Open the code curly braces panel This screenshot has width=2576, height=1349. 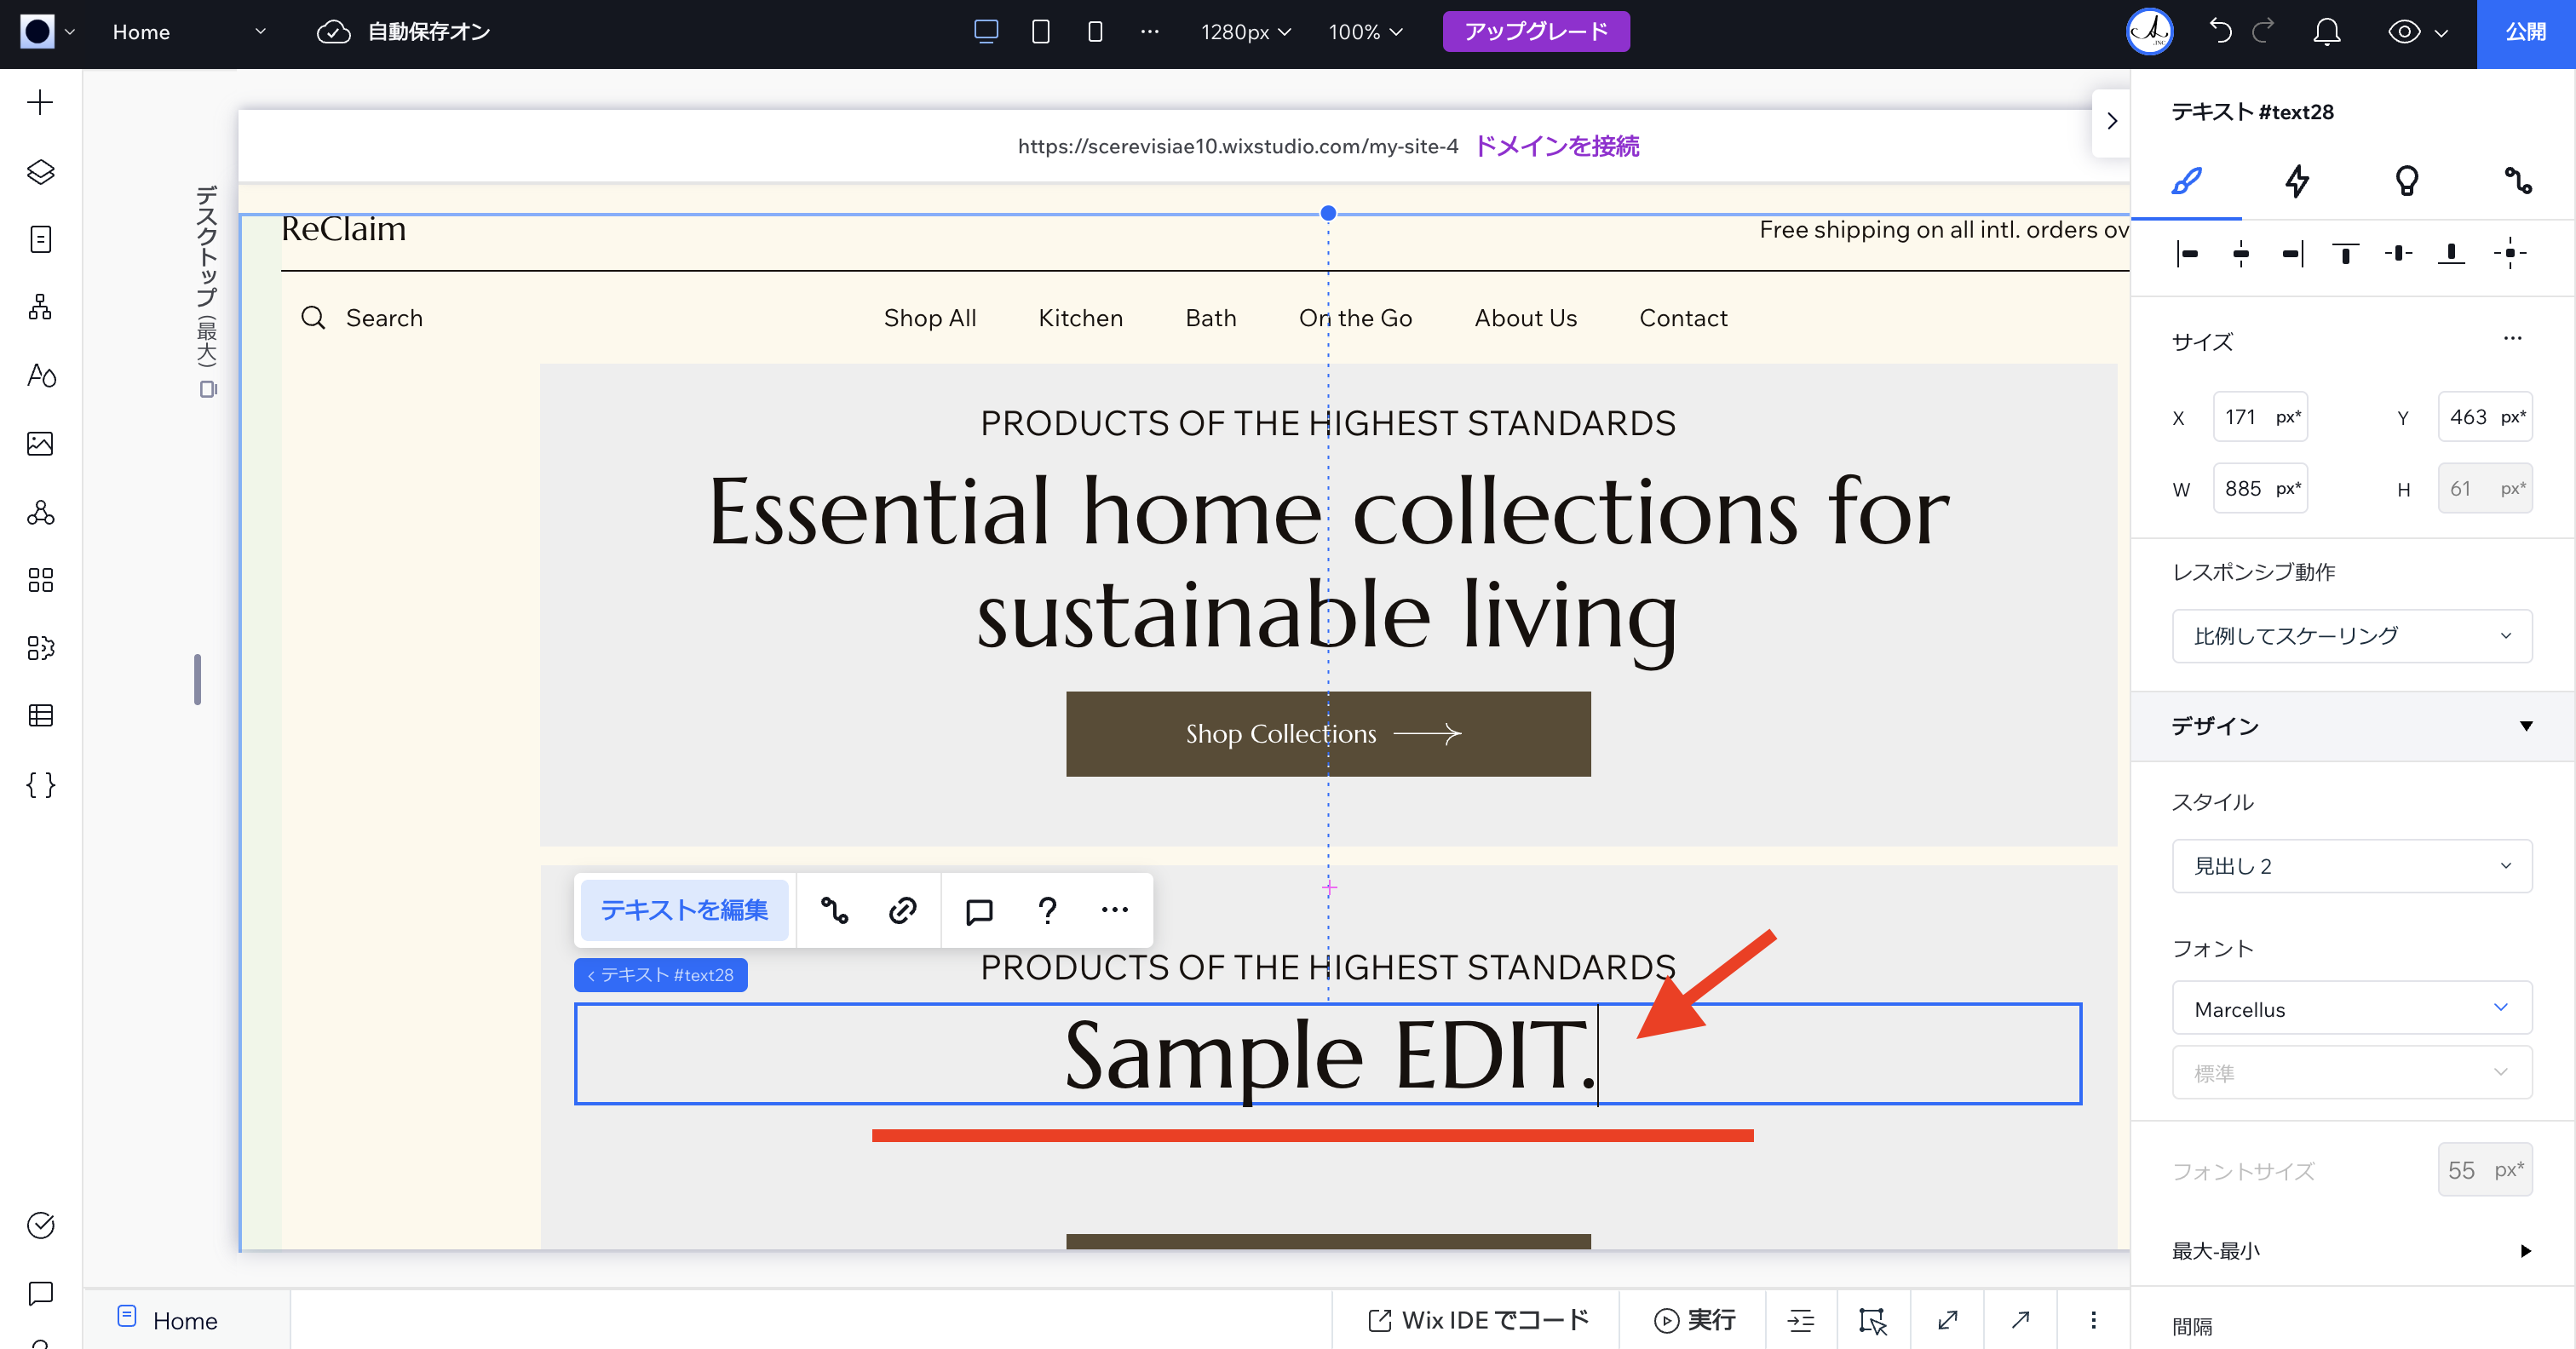[40, 785]
